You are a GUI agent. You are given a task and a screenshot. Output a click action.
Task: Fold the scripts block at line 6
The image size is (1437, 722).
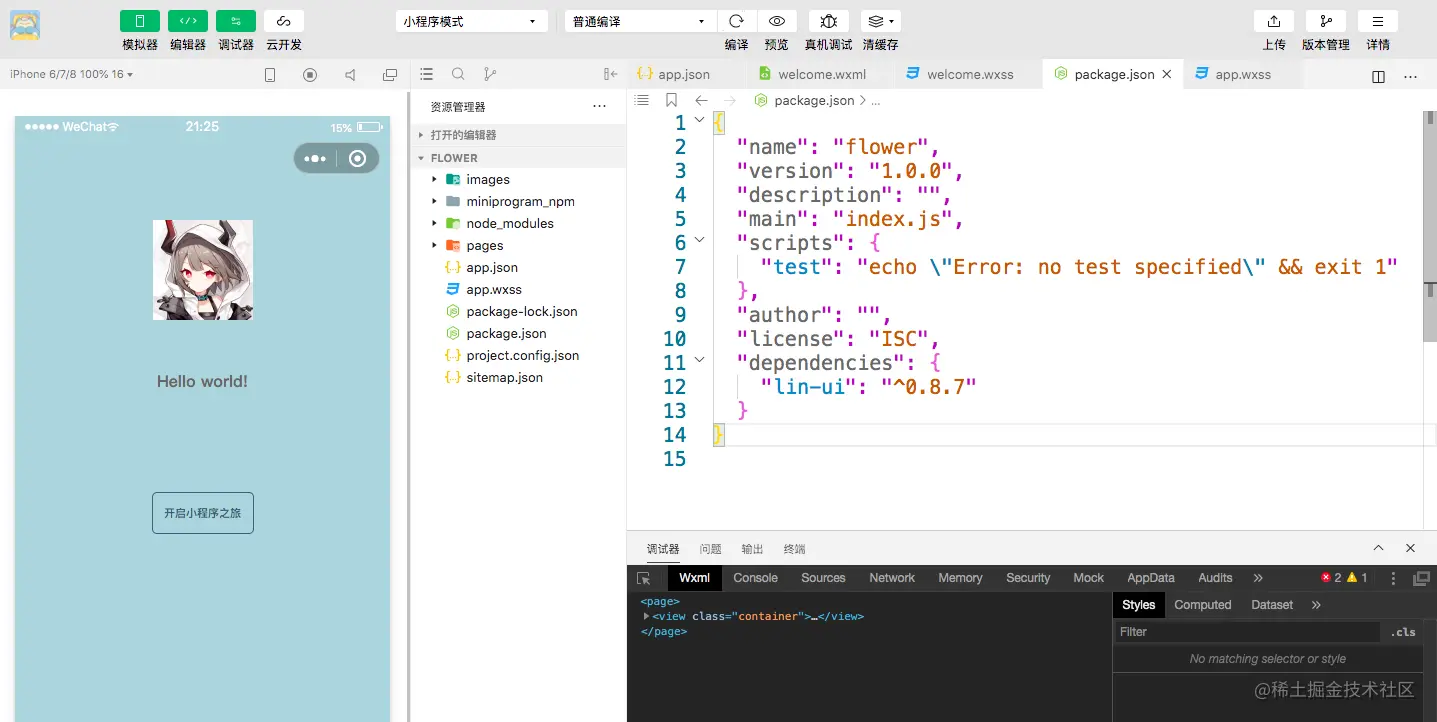[x=699, y=241]
